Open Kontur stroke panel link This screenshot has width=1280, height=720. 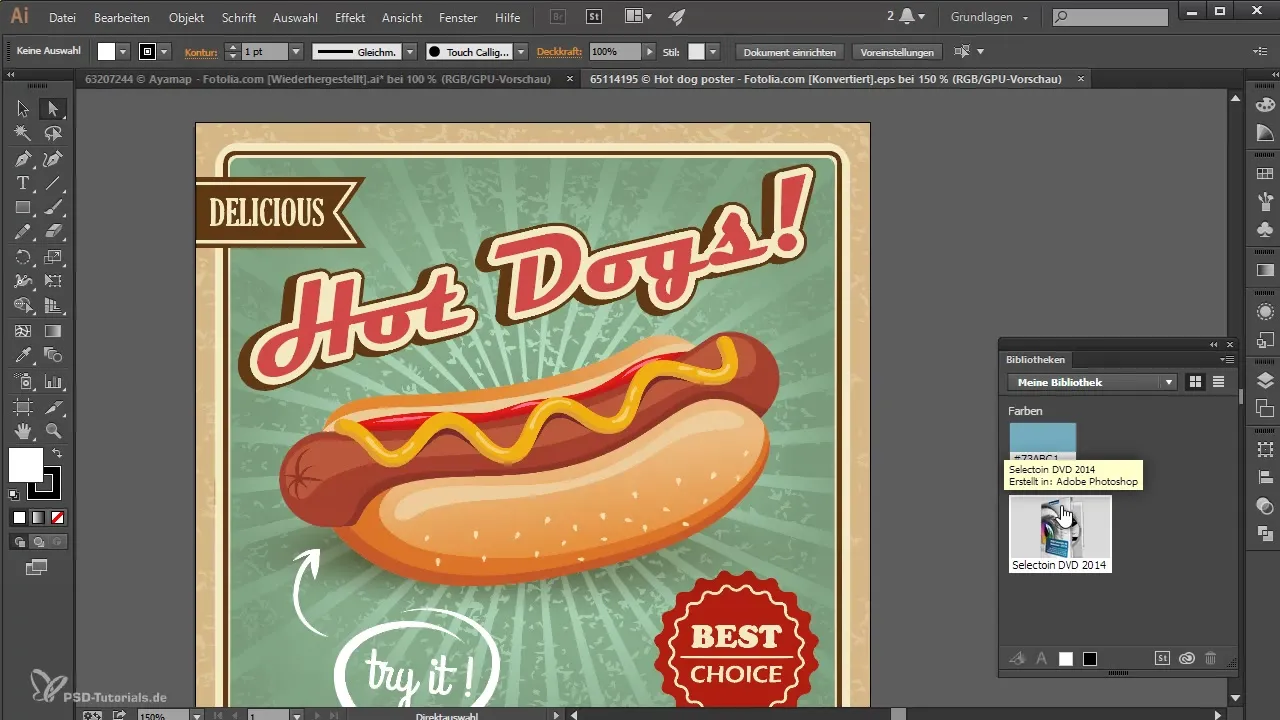tap(201, 51)
